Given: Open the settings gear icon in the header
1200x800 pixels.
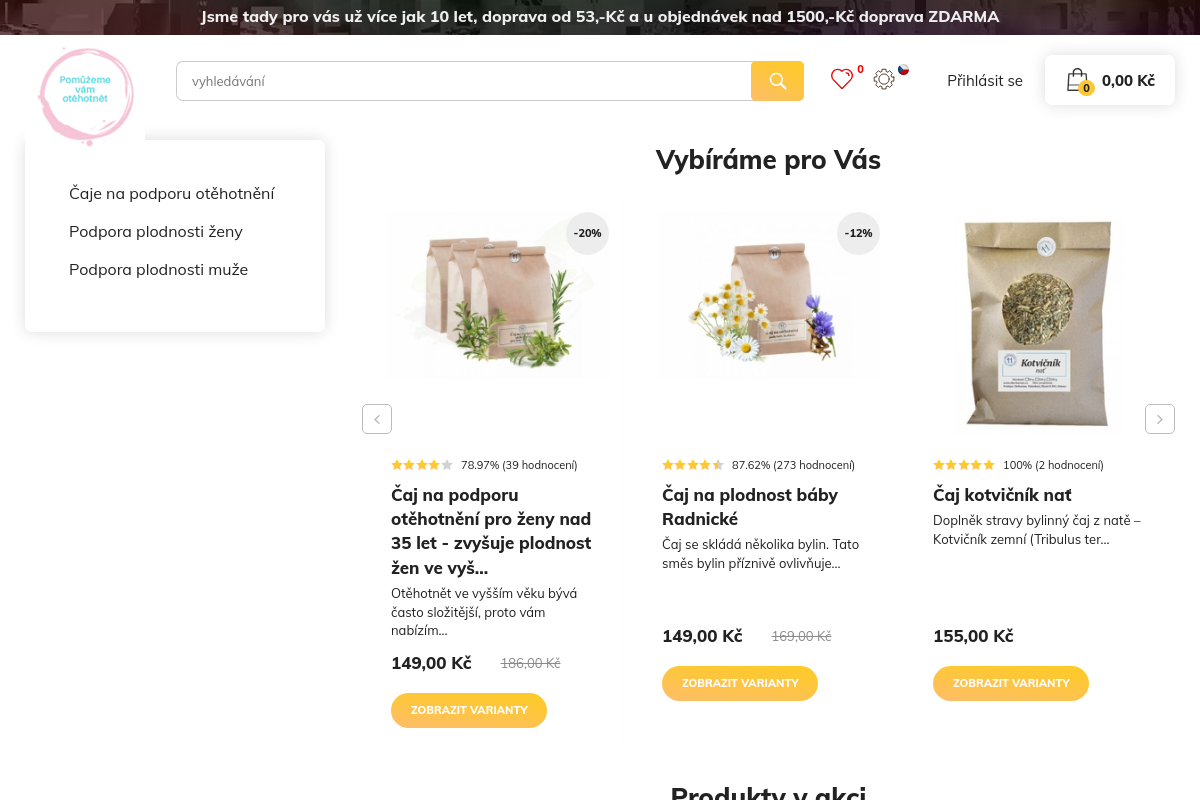Looking at the screenshot, I should click(883, 79).
